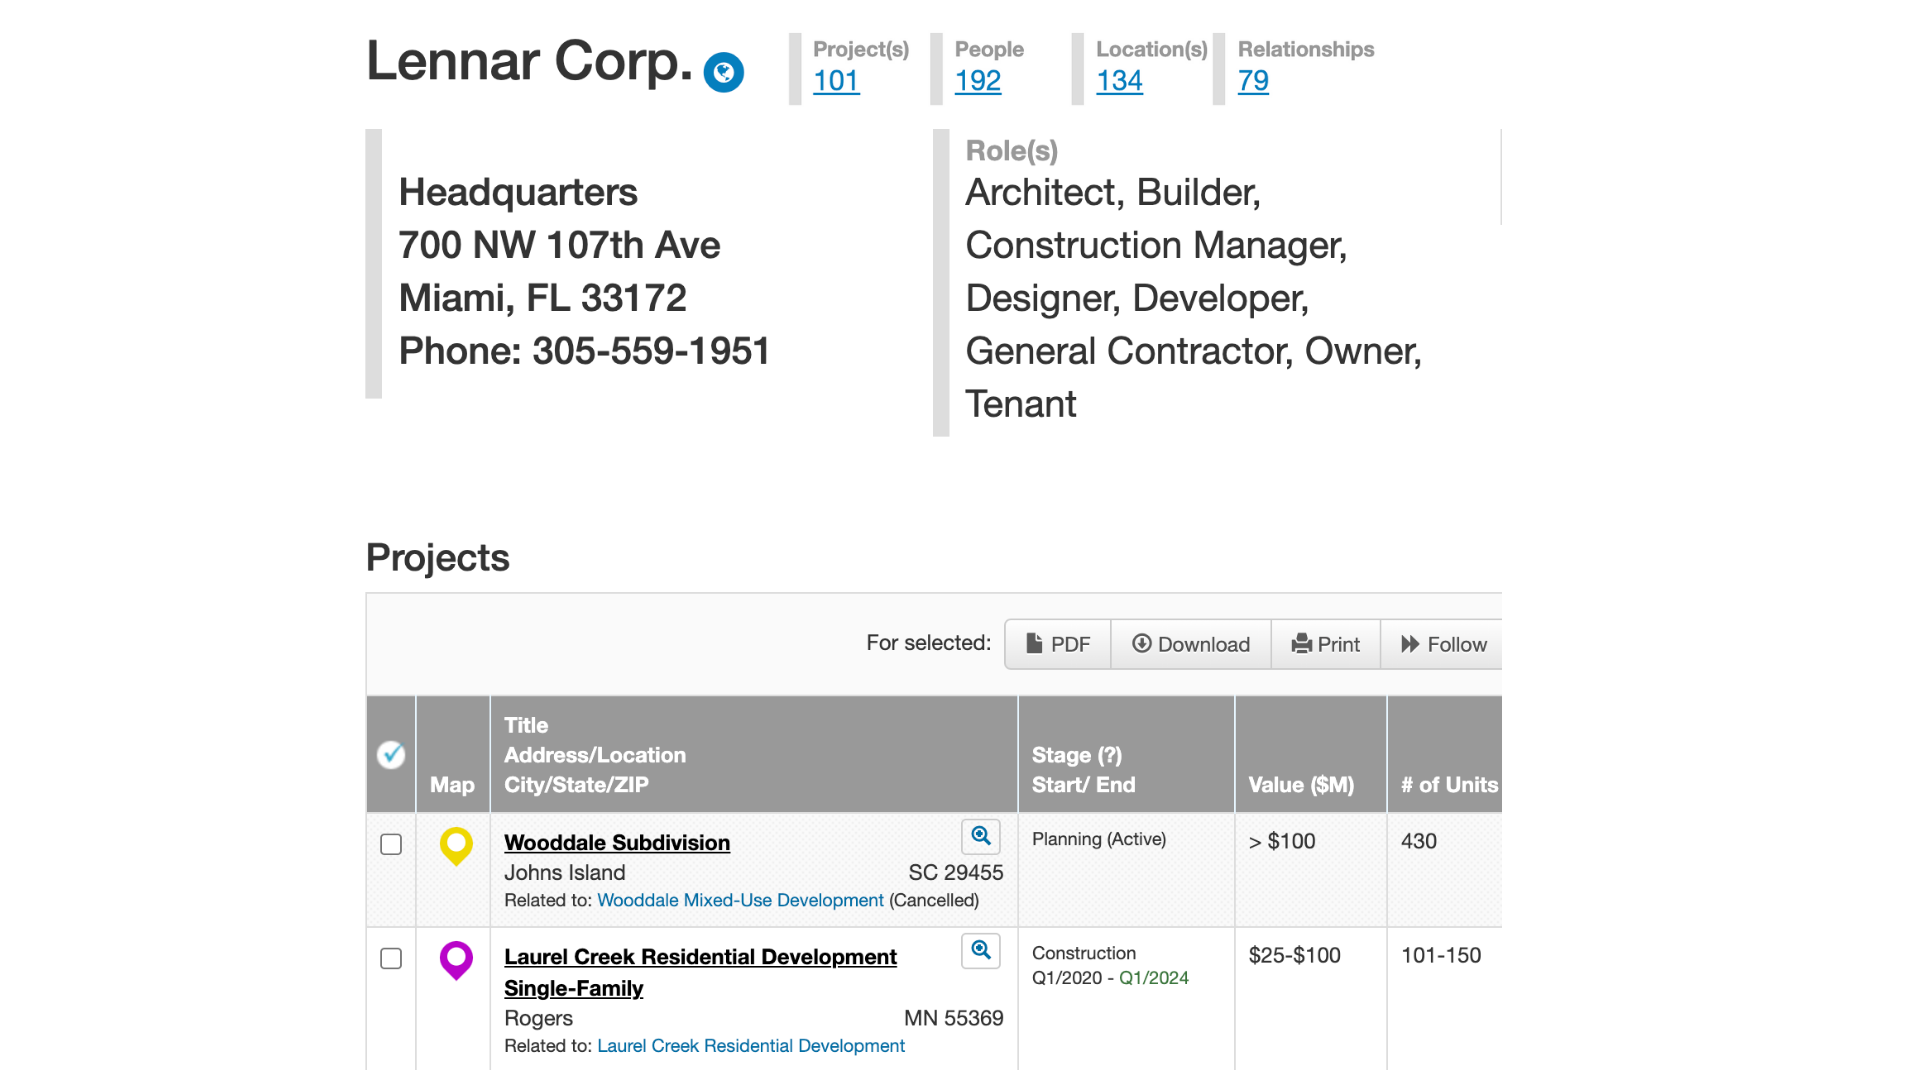
Task: Click the purple map pin for Laurel Creek
Action: point(456,959)
